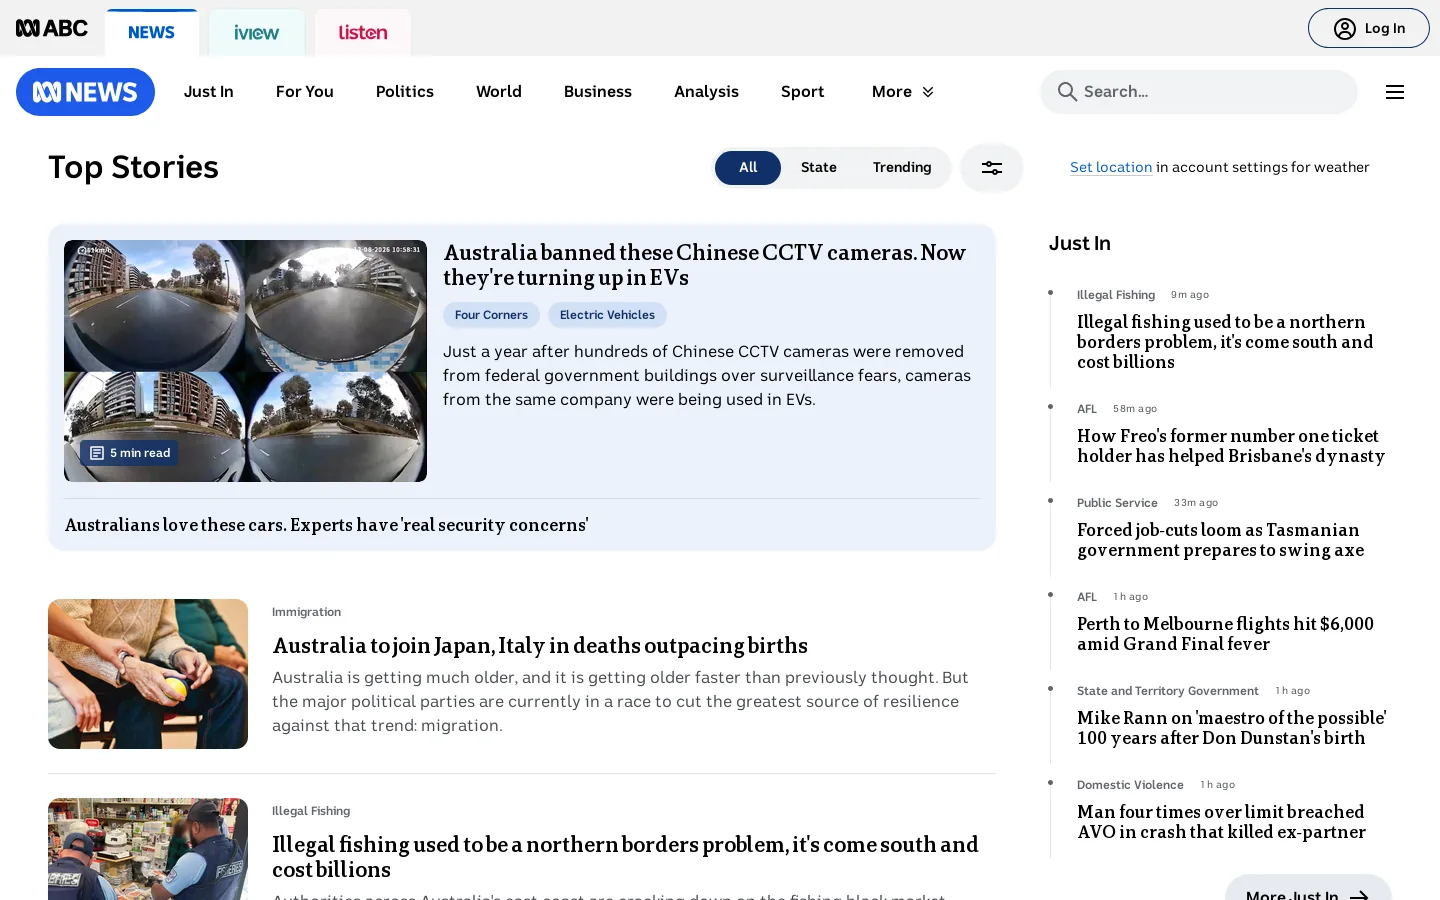The image size is (1440, 900).
Task: Go to the Business section
Action: [x=598, y=92]
